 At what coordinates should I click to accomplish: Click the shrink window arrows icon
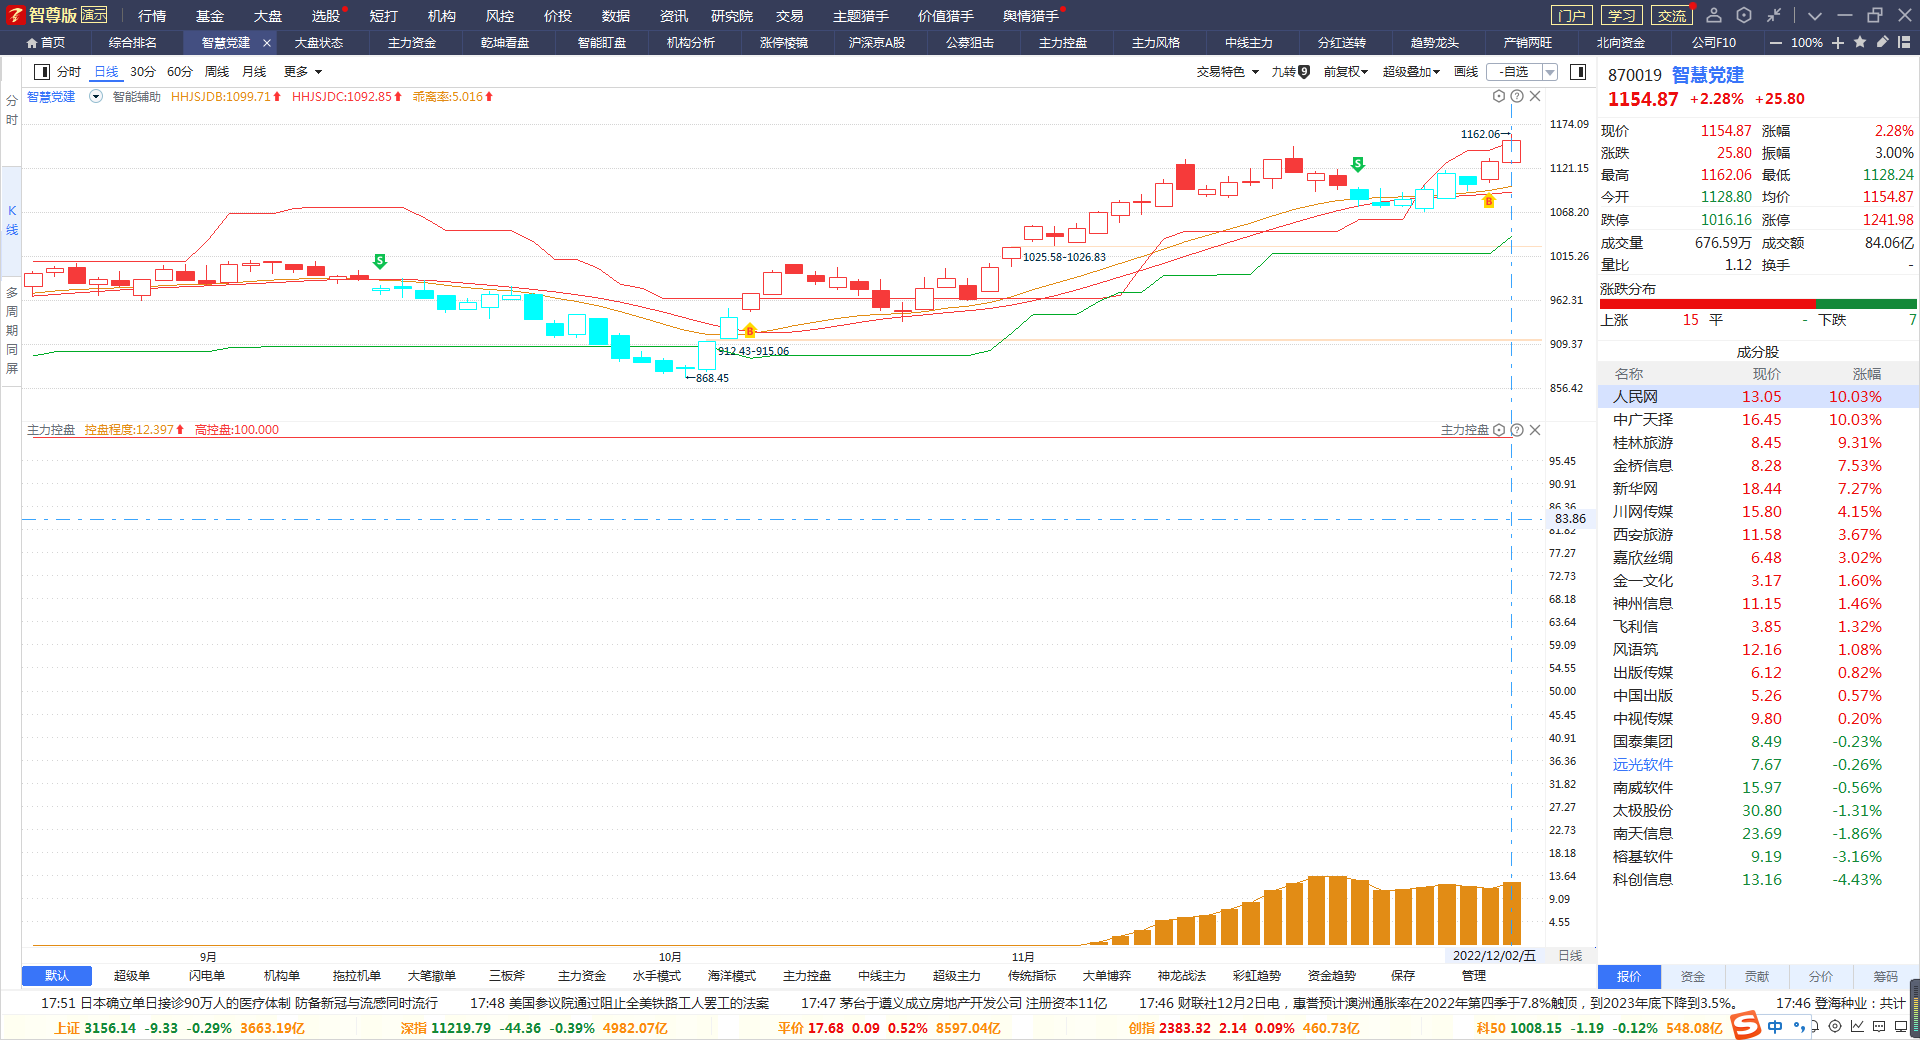pos(1774,15)
